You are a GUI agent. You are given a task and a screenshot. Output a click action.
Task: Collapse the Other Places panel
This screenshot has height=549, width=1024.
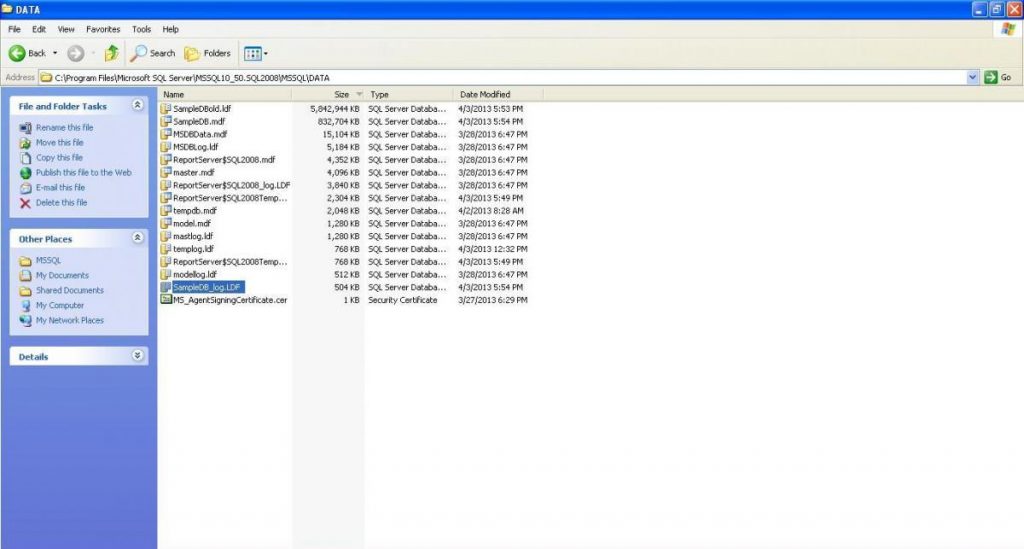(x=137, y=238)
